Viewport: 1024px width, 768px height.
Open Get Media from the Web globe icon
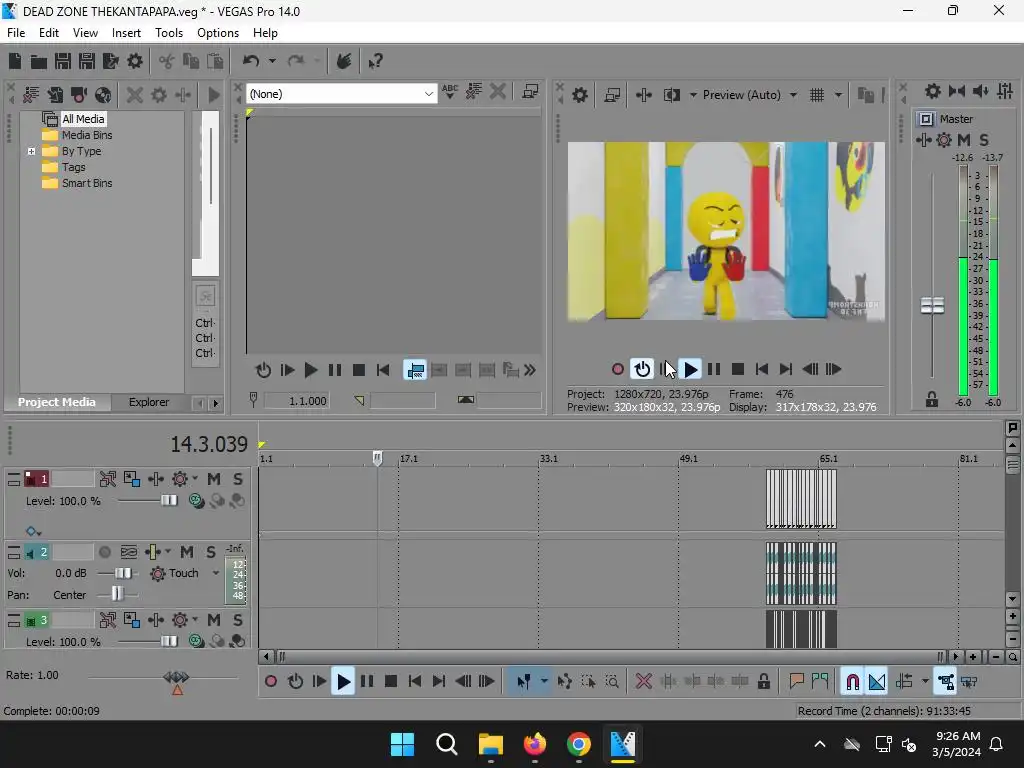[x=103, y=95]
